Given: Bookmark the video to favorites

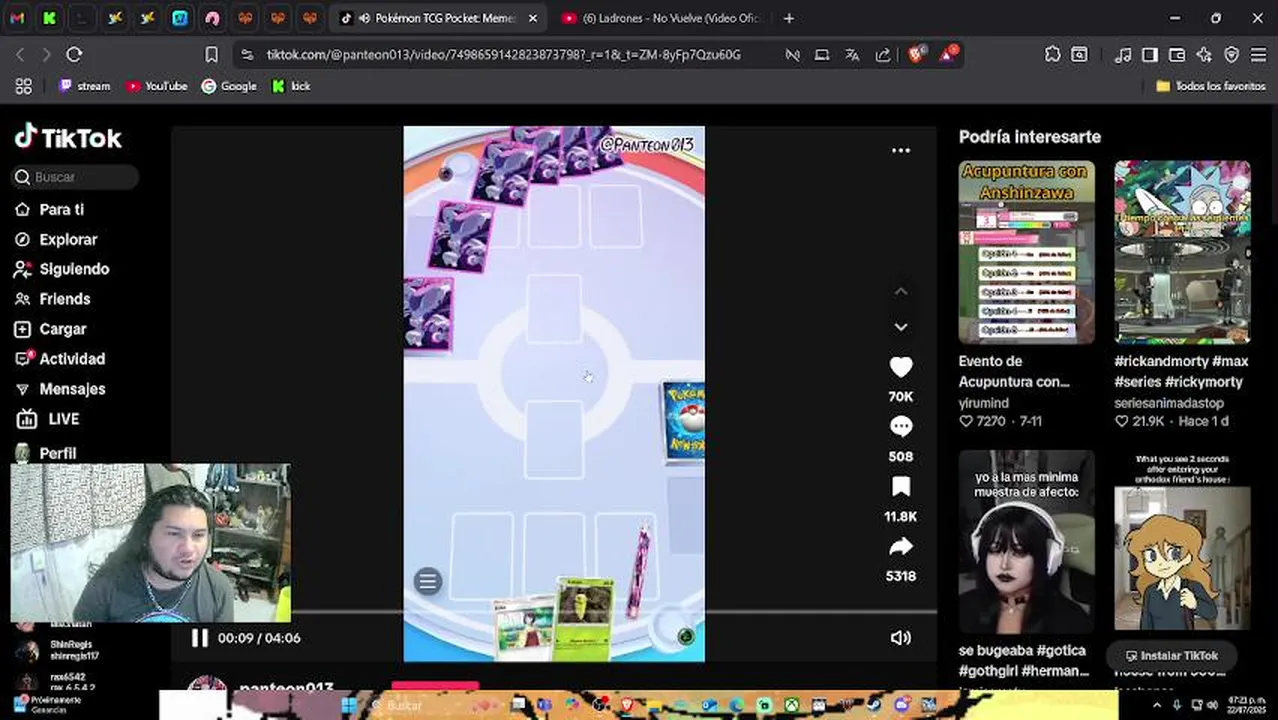Looking at the screenshot, I should coord(900,487).
